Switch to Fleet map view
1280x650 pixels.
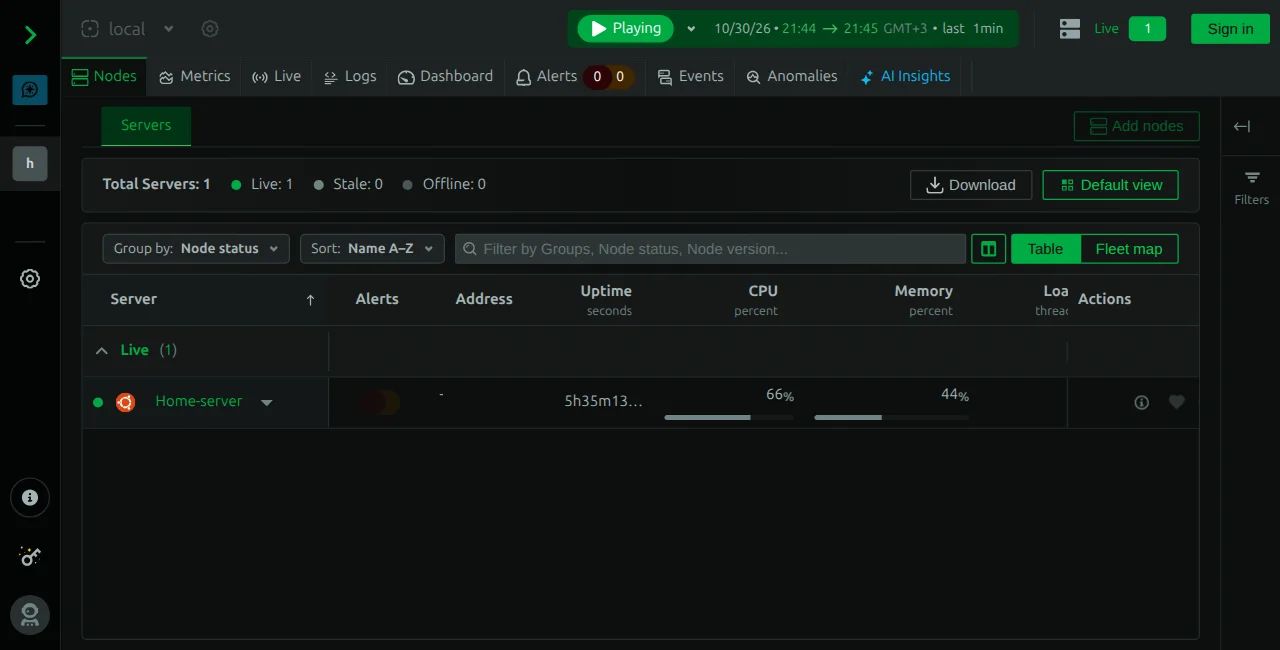(x=1129, y=249)
